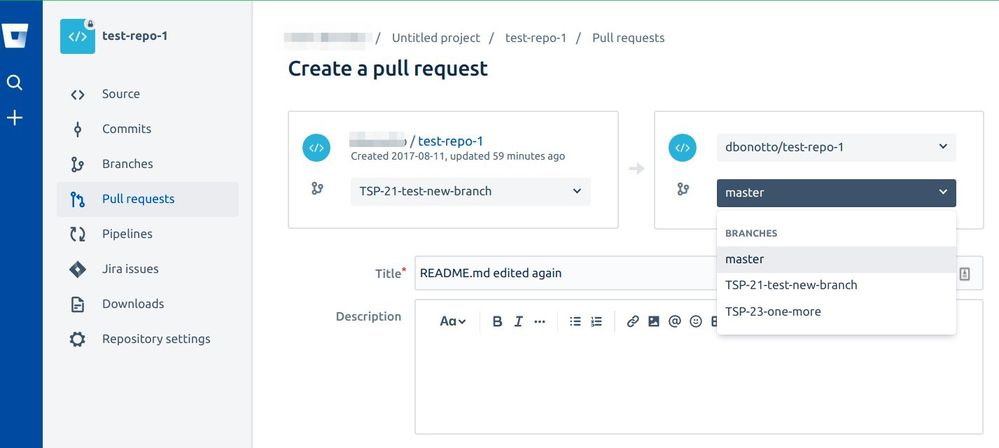The image size is (999, 448).
Task: Click the Pull requests icon in sidebar
Action: [77, 199]
